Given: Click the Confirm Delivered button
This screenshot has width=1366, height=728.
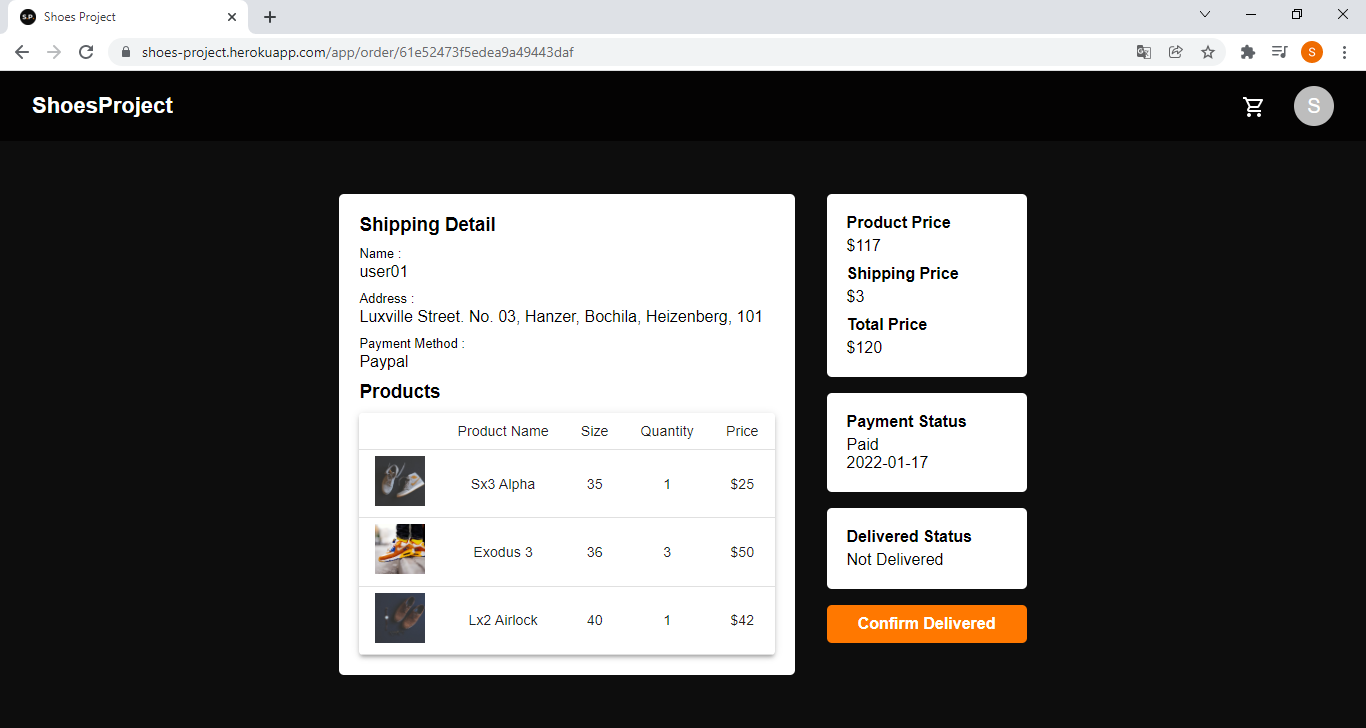Looking at the screenshot, I should click(x=926, y=623).
